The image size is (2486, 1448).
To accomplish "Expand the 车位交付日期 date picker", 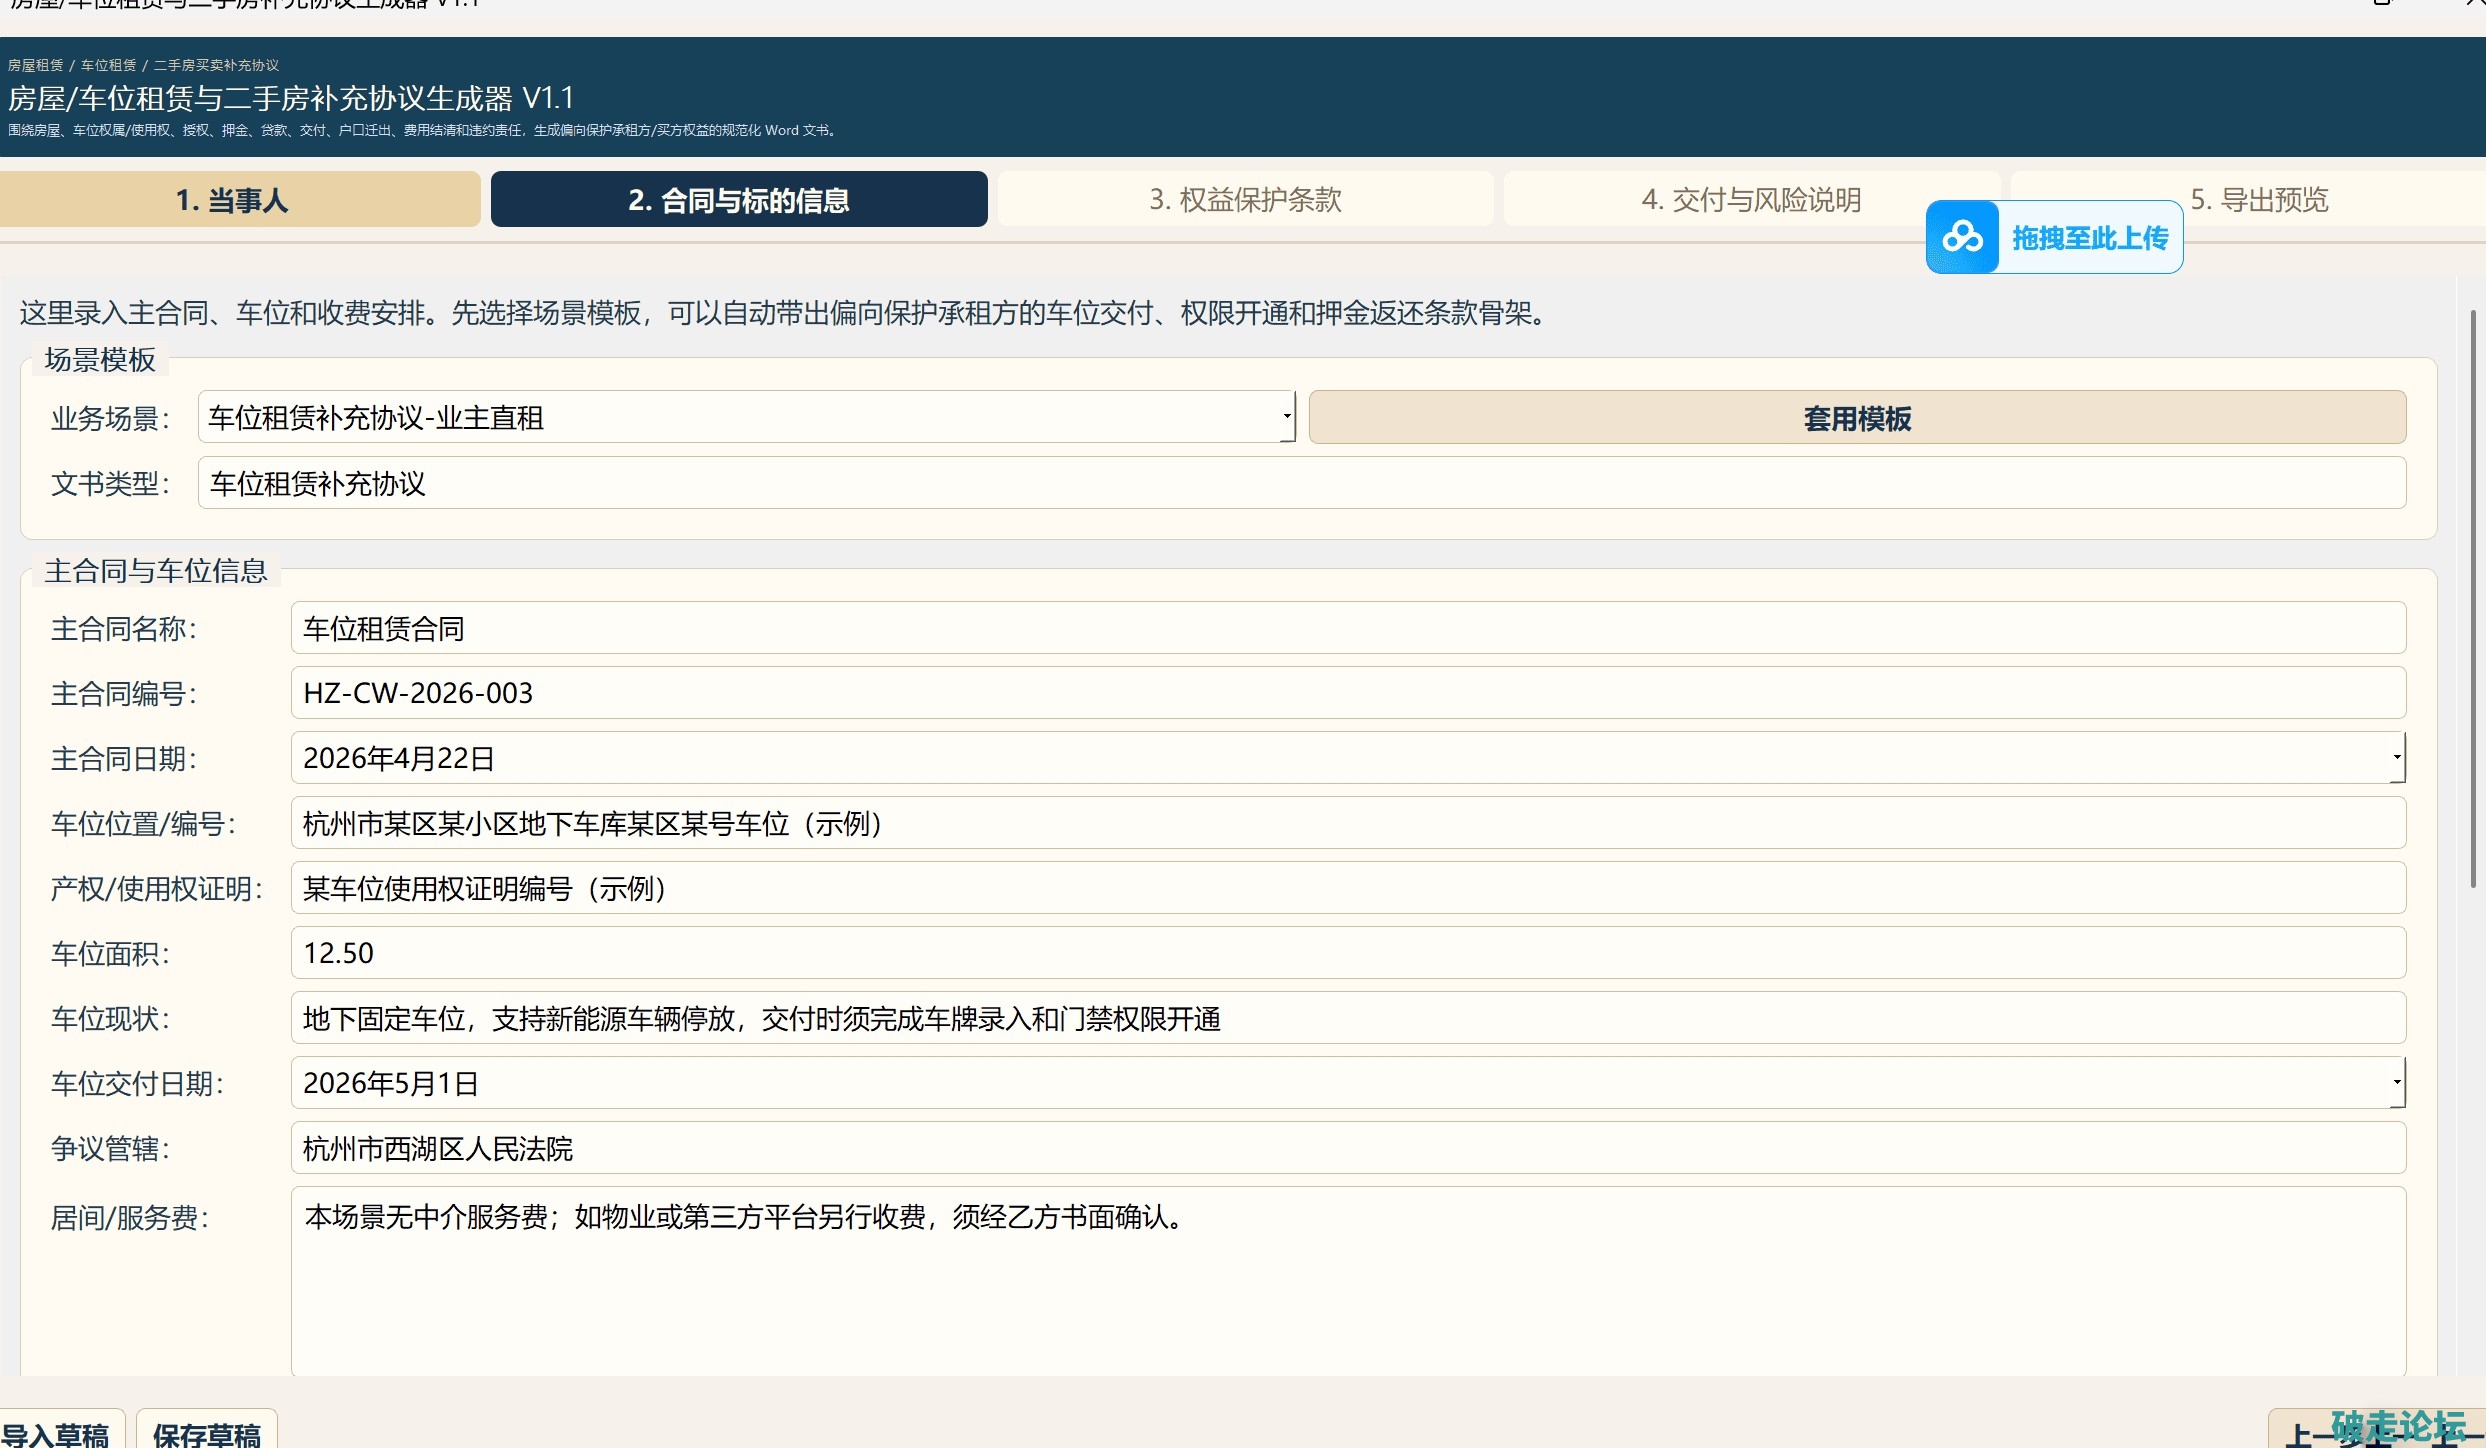I will [2396, 1082].
